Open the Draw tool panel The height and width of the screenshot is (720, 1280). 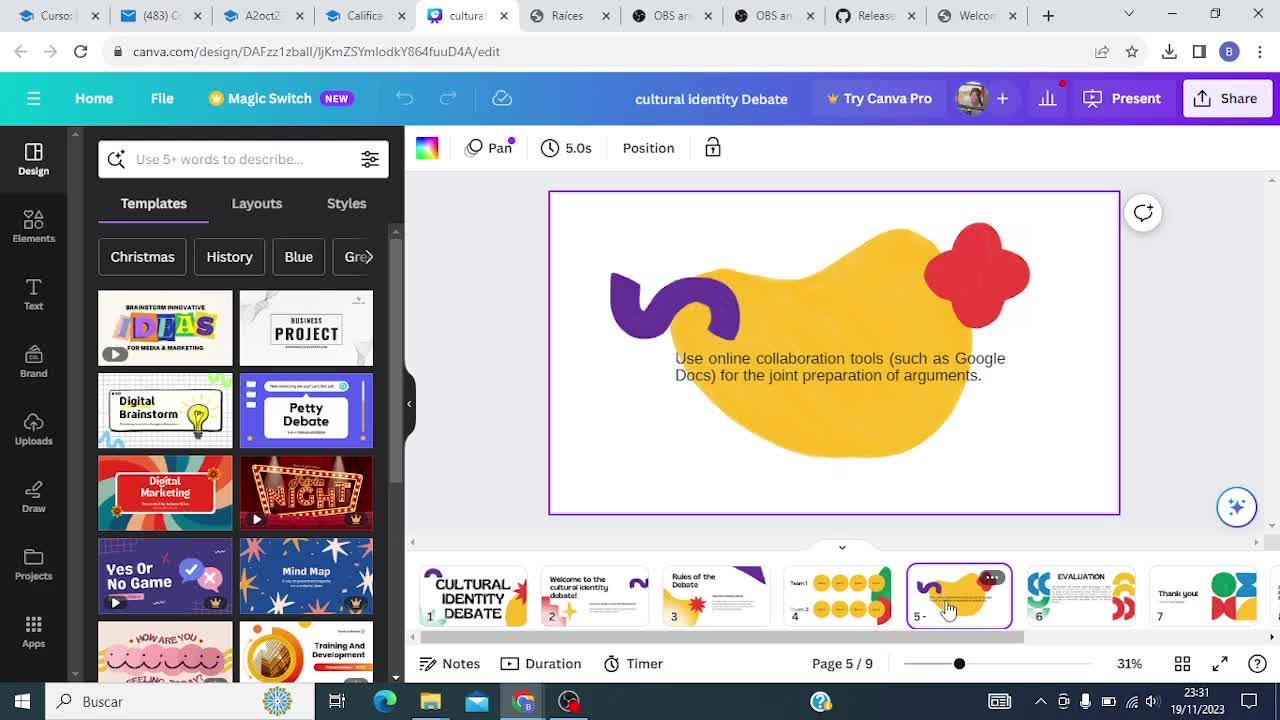click(33, 496)
